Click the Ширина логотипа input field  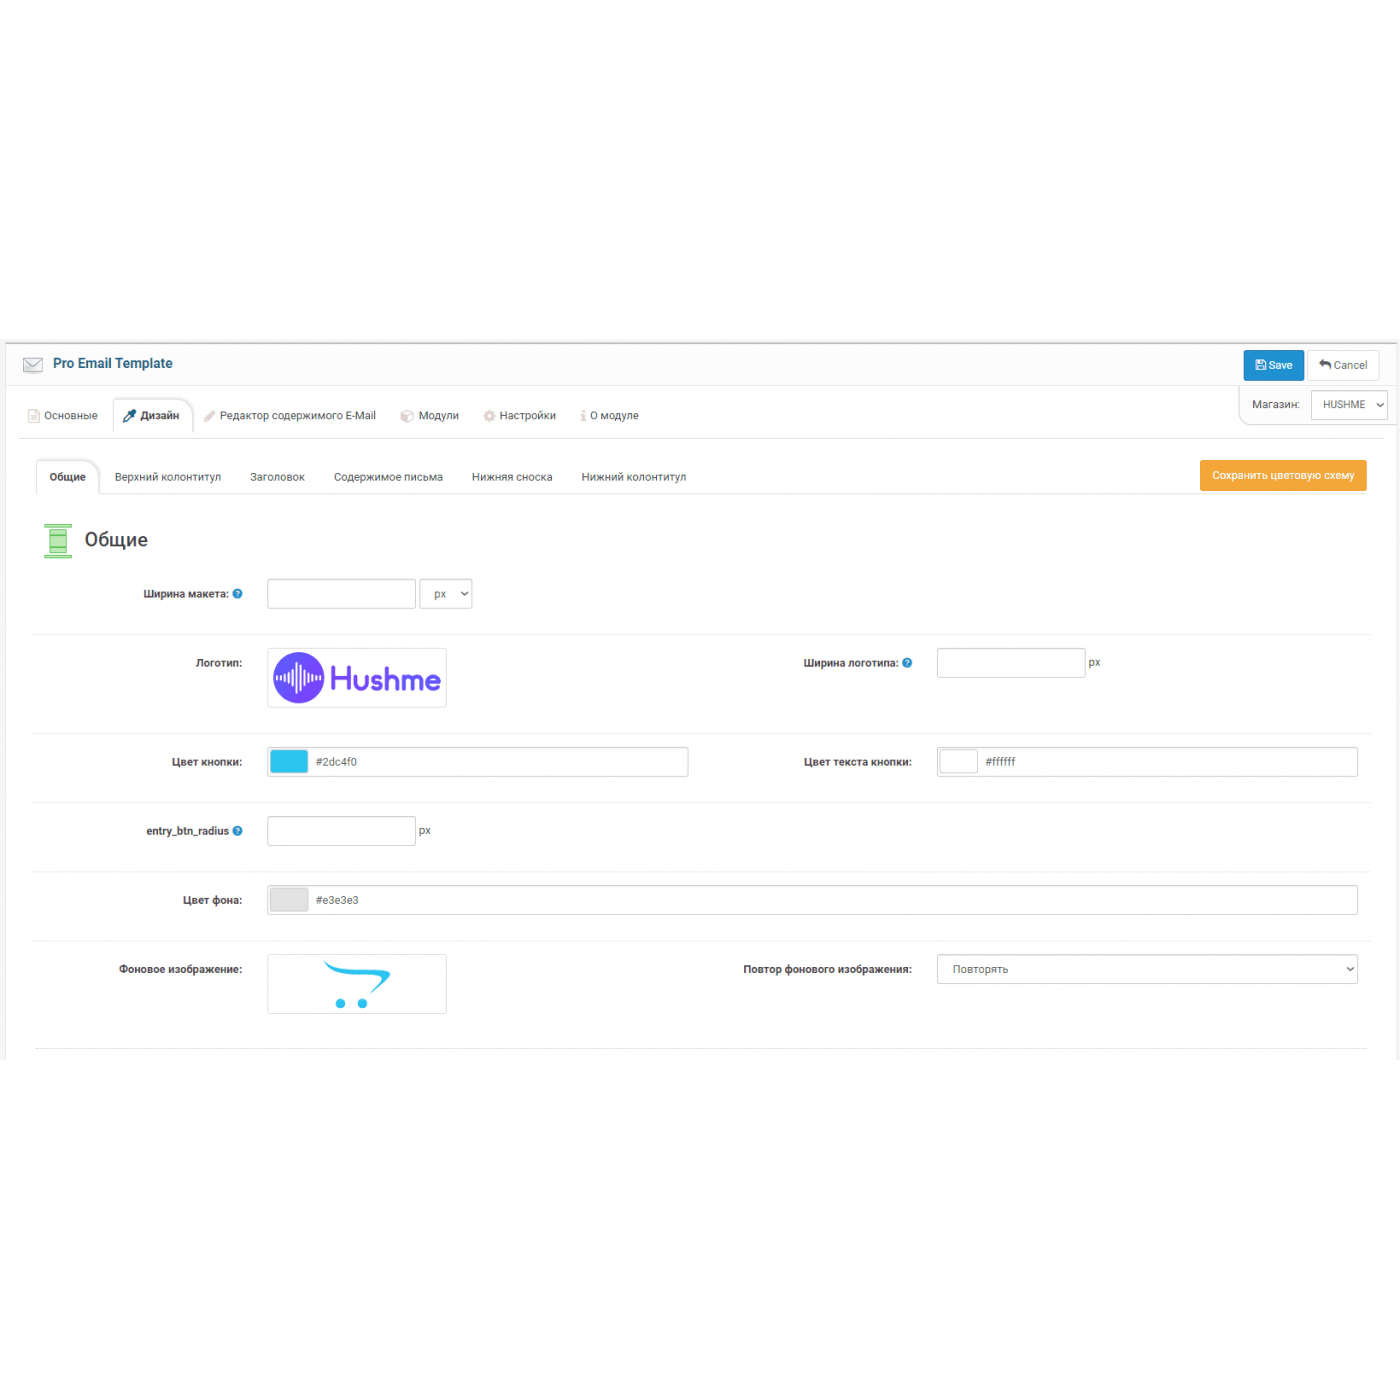1010,663
